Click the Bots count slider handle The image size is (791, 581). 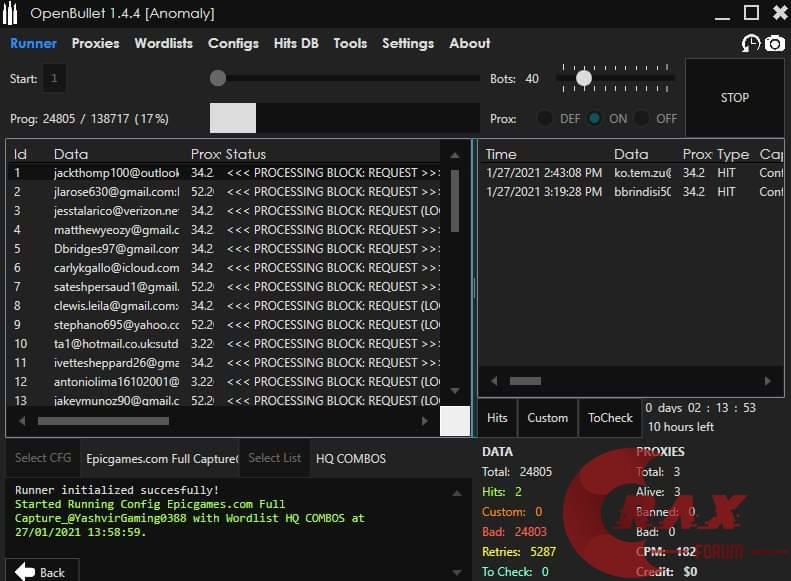coord(584,78)
